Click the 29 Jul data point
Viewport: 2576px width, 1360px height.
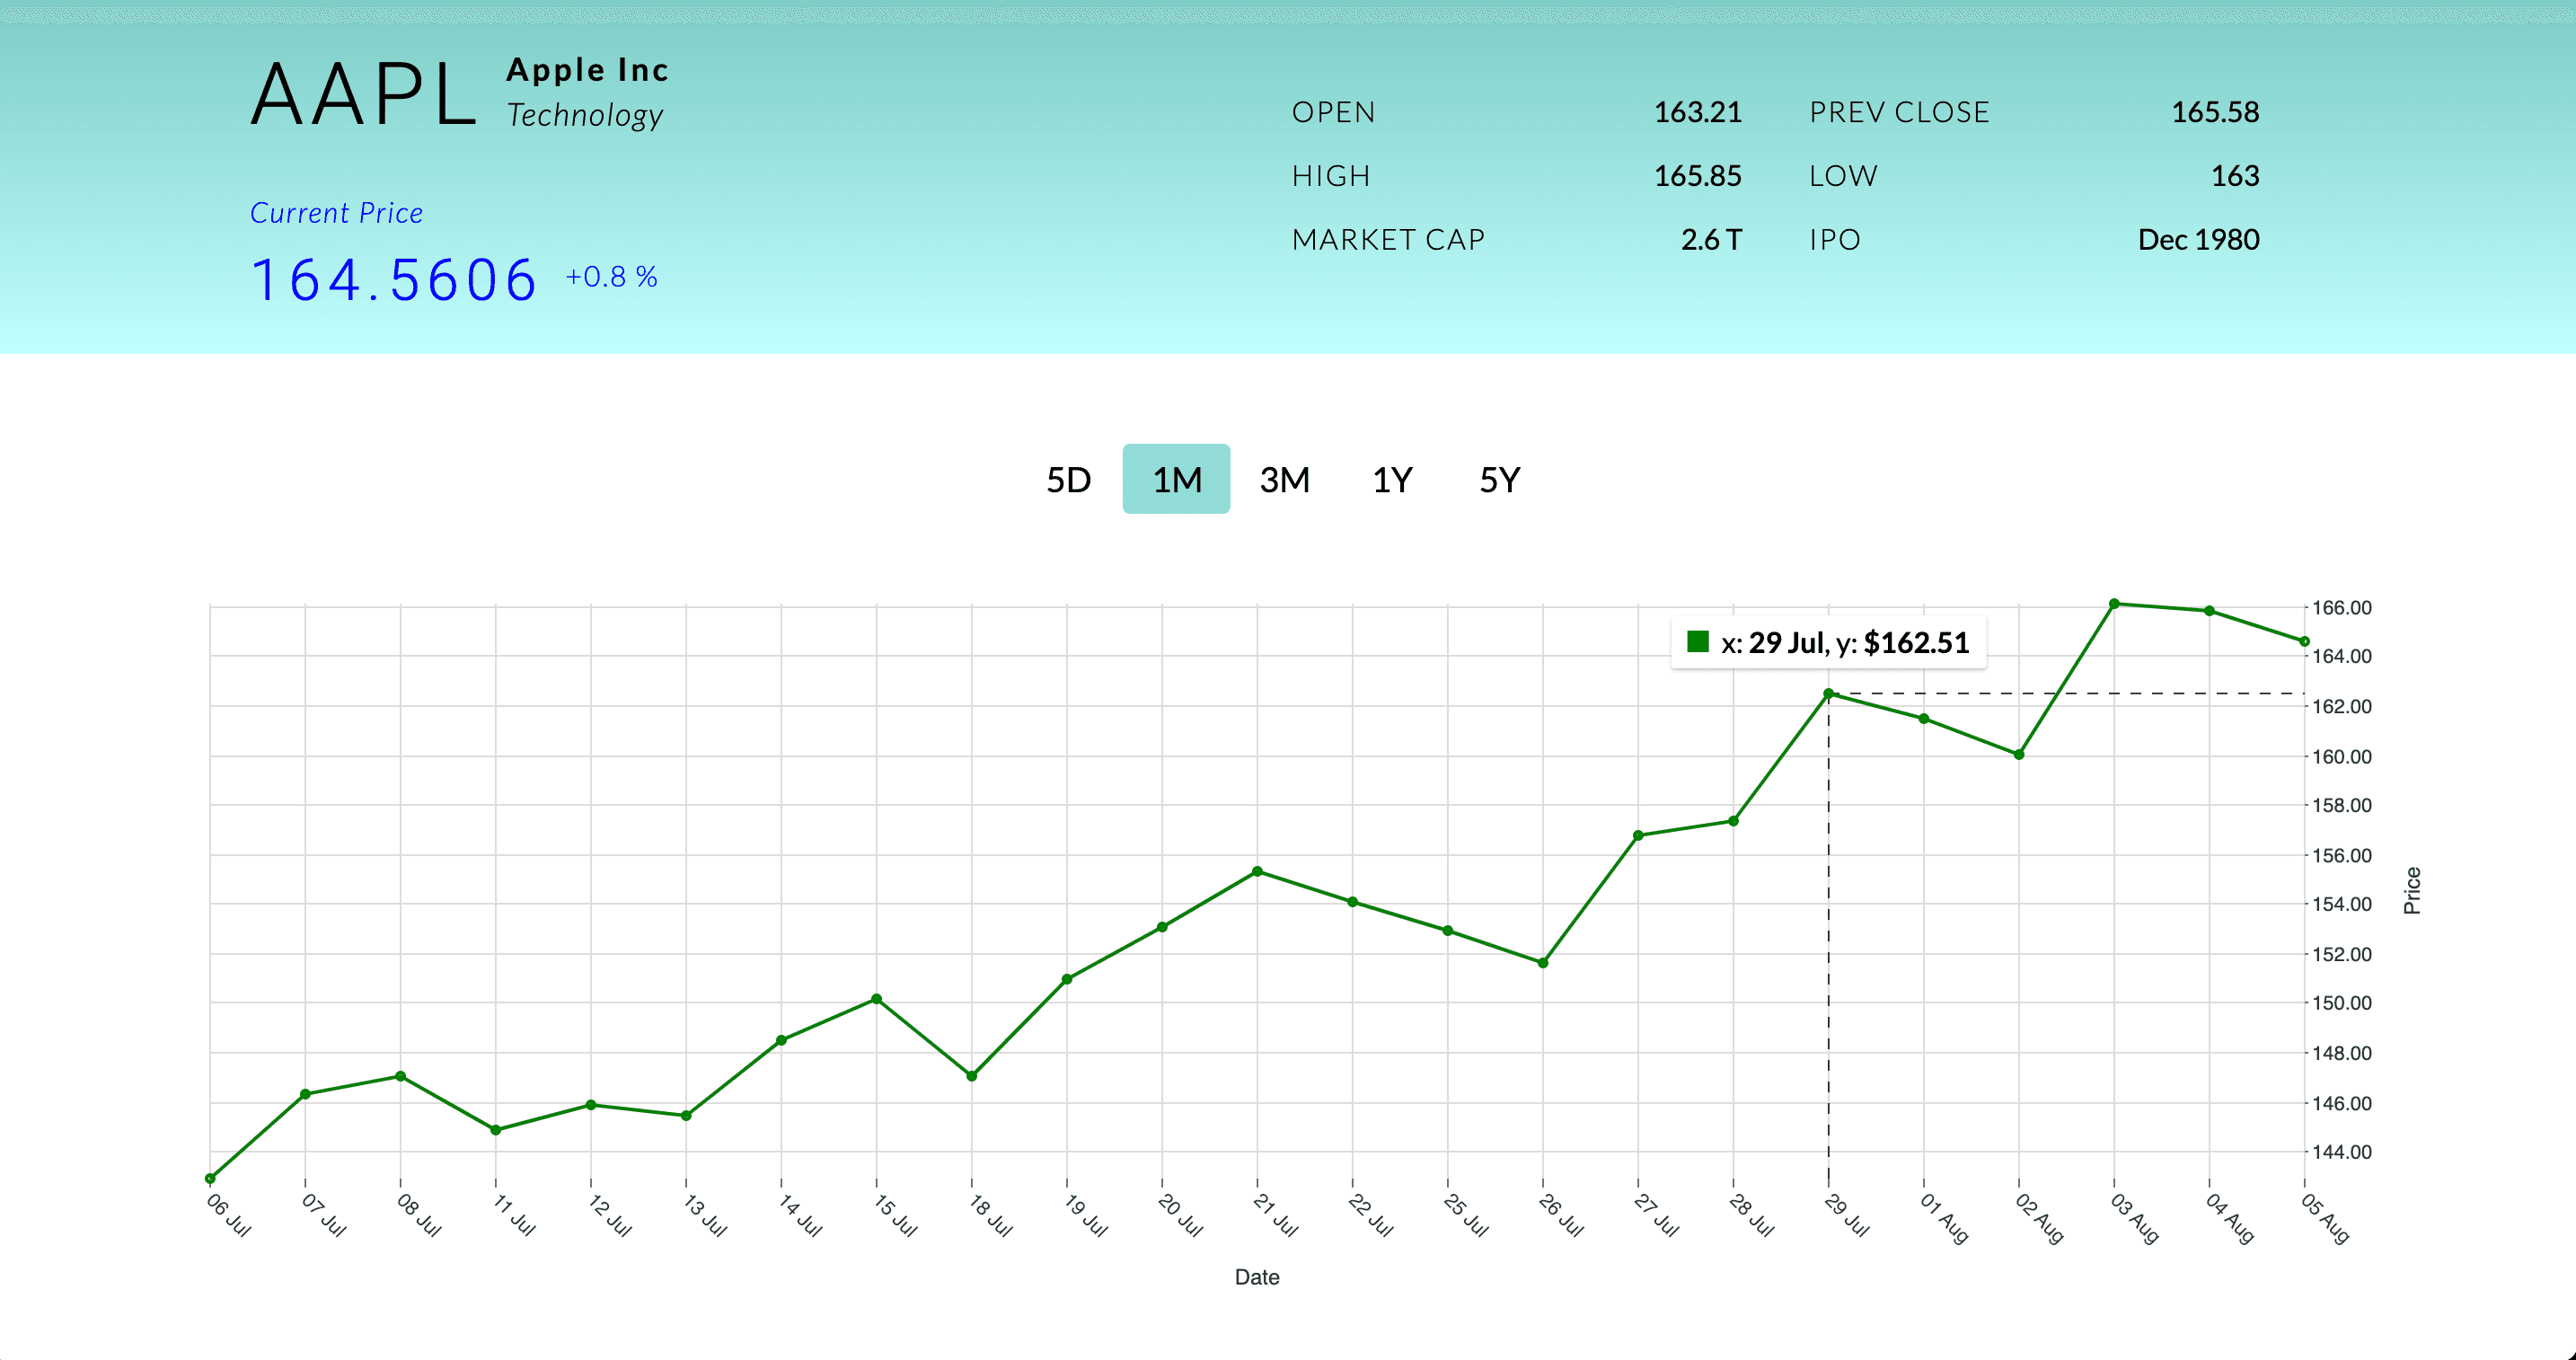pos(1828,693)
